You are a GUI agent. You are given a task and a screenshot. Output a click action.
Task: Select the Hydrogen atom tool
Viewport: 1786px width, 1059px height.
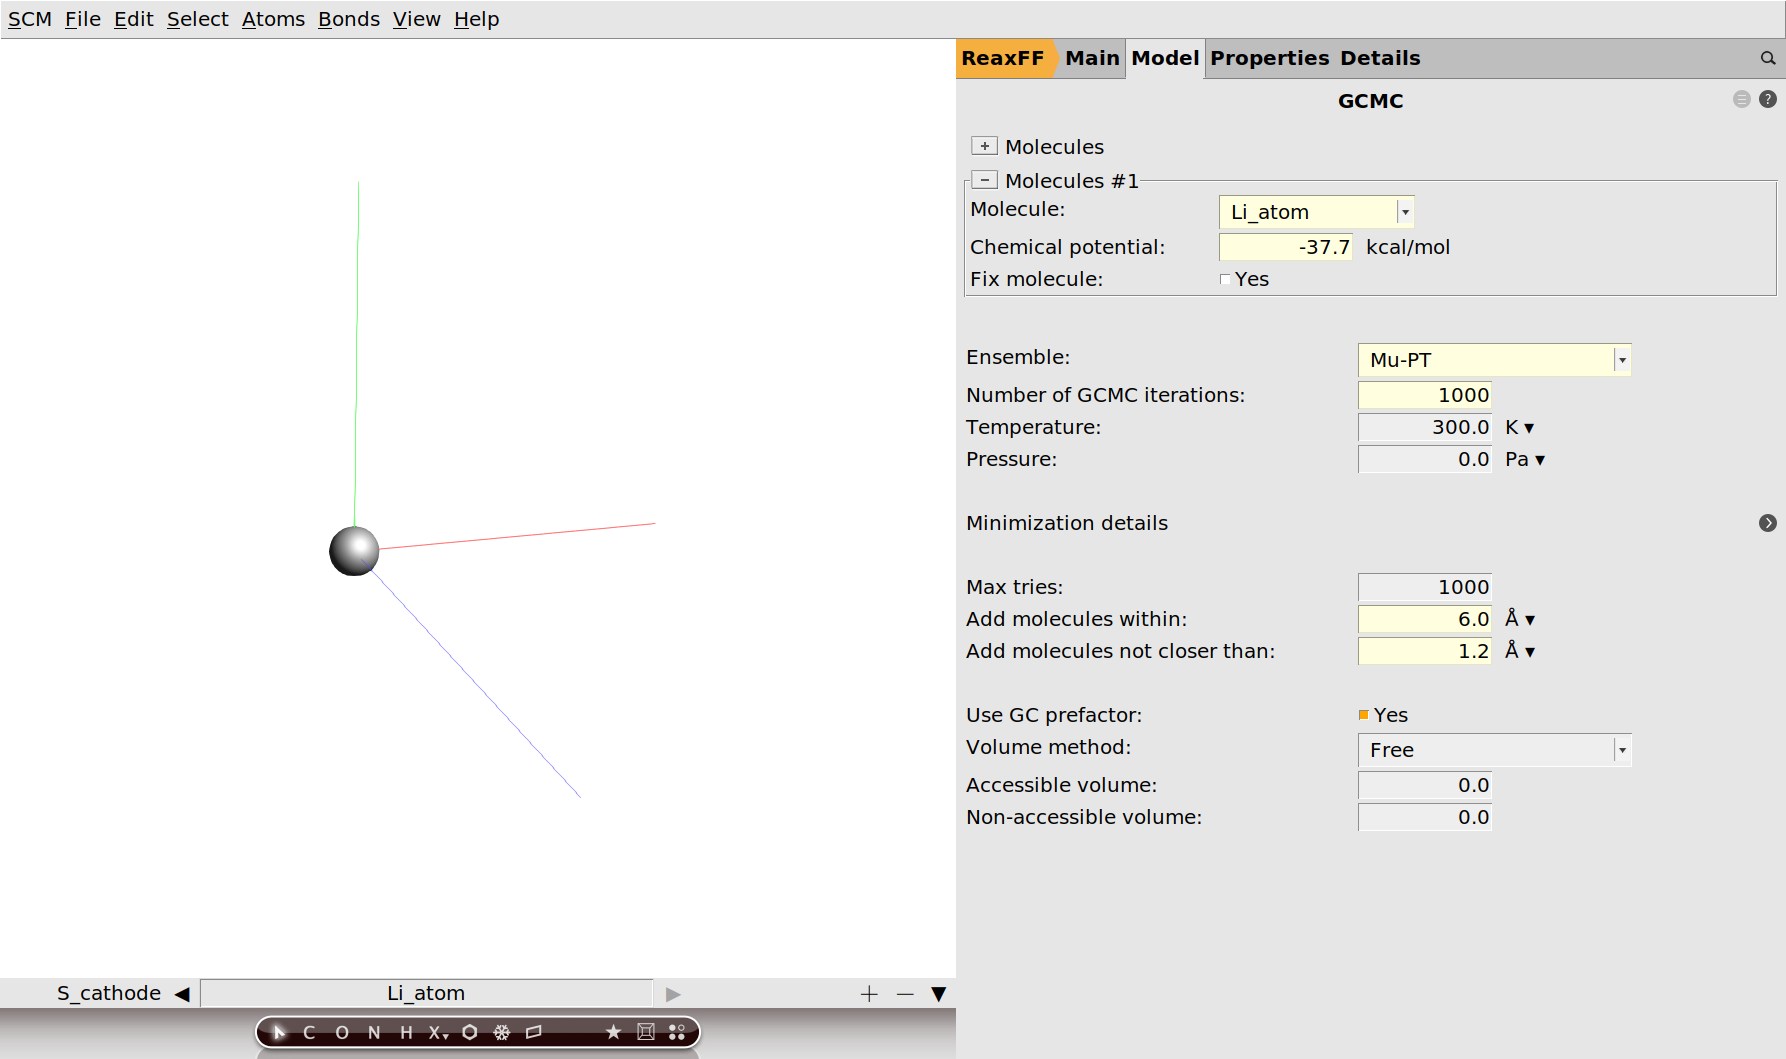(x=405, y=1032)
